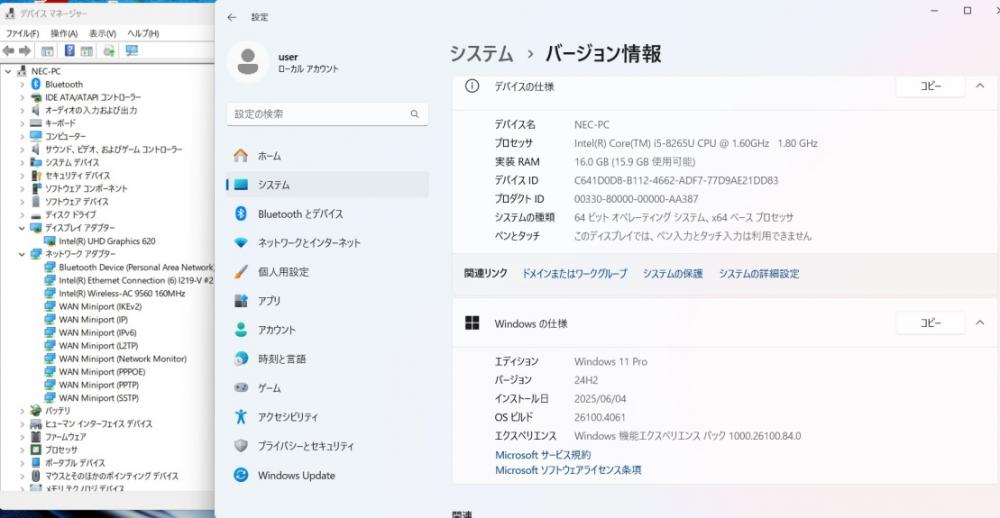This screenshot has height=518, width=1000.
Task: Select WAN Miniport (IKEv2) entry
Action: 100,306
